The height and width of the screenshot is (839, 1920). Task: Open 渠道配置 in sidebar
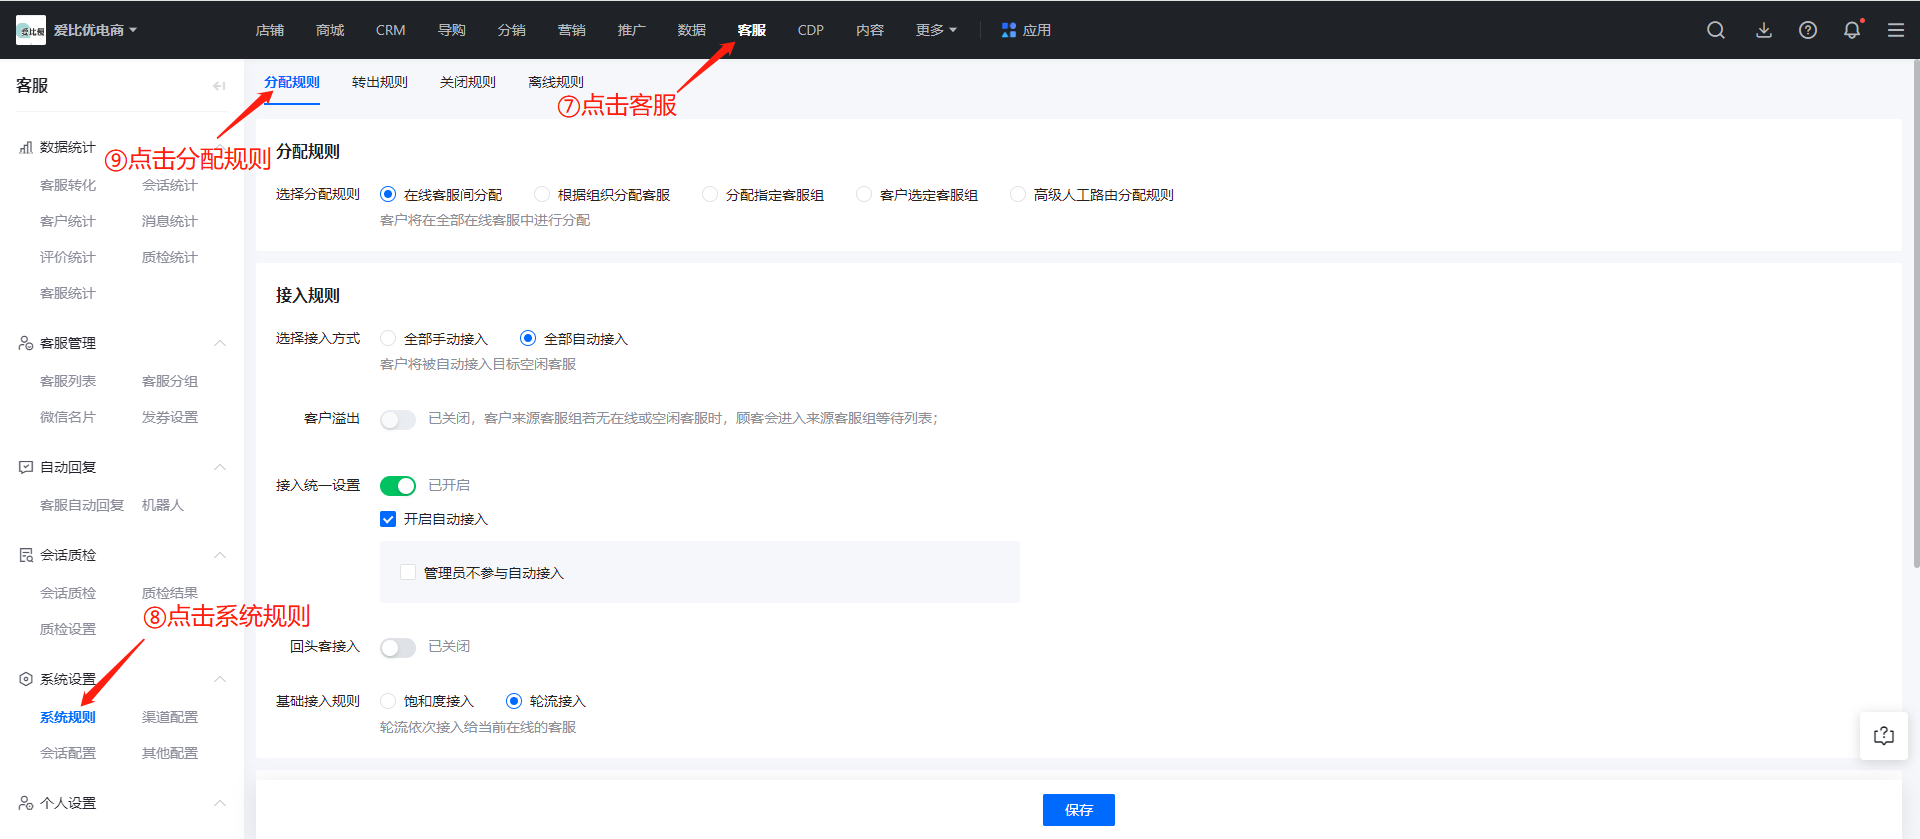tap(170, 717)
